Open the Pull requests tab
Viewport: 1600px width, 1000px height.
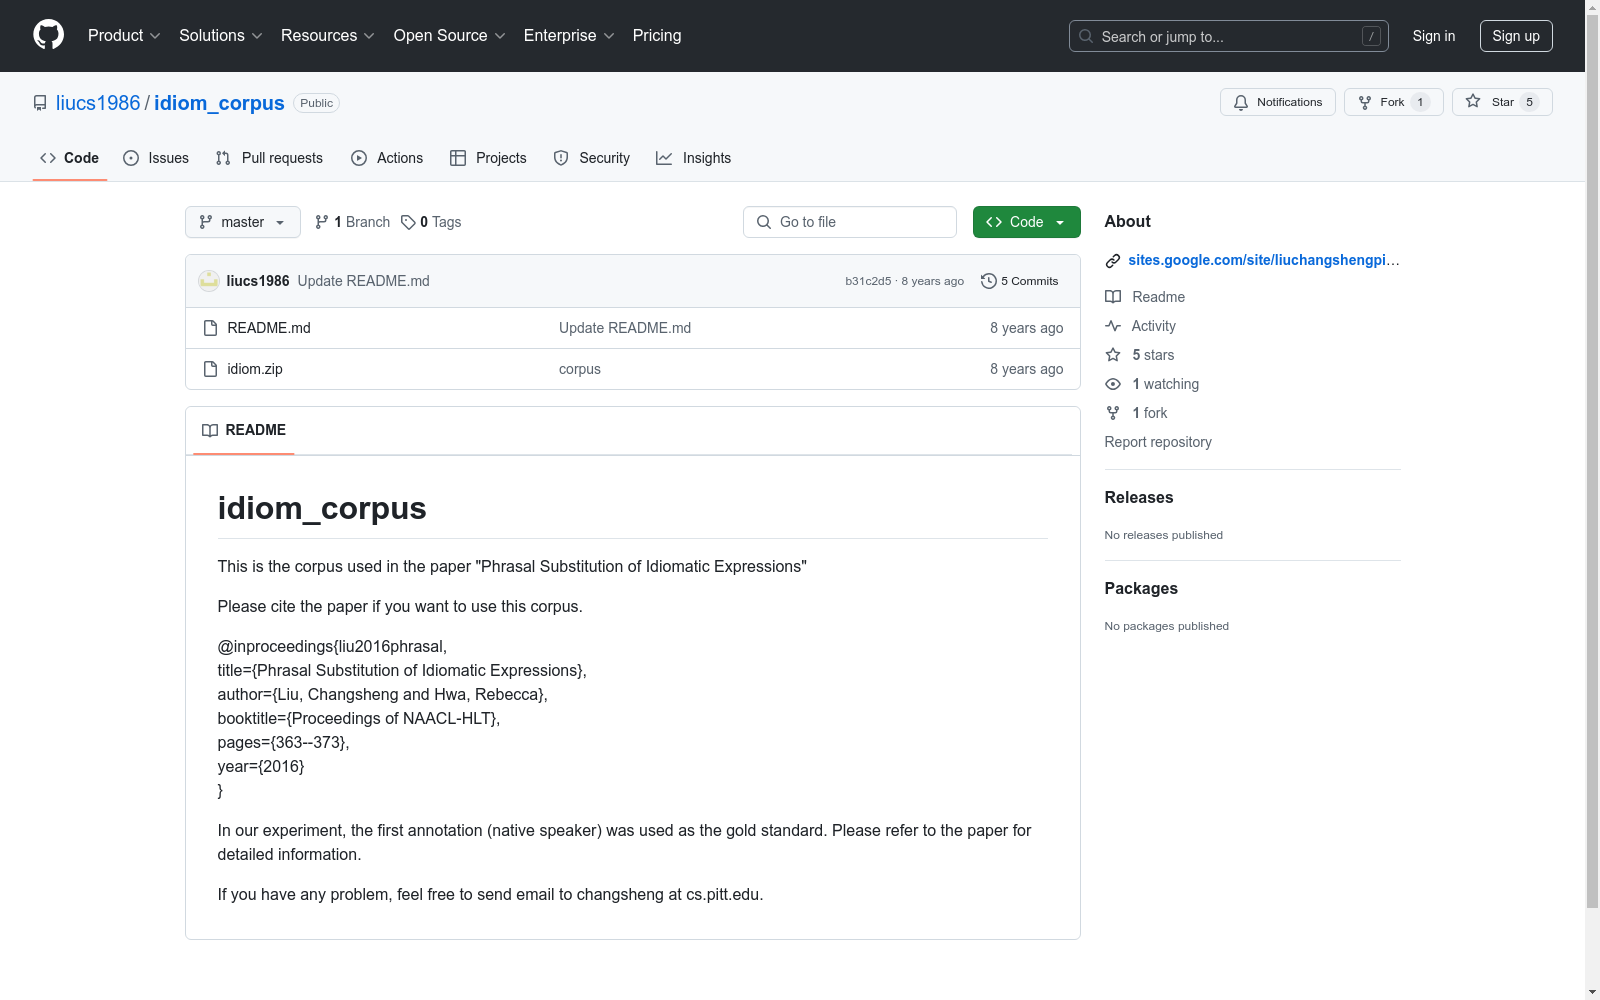(269, 158)
